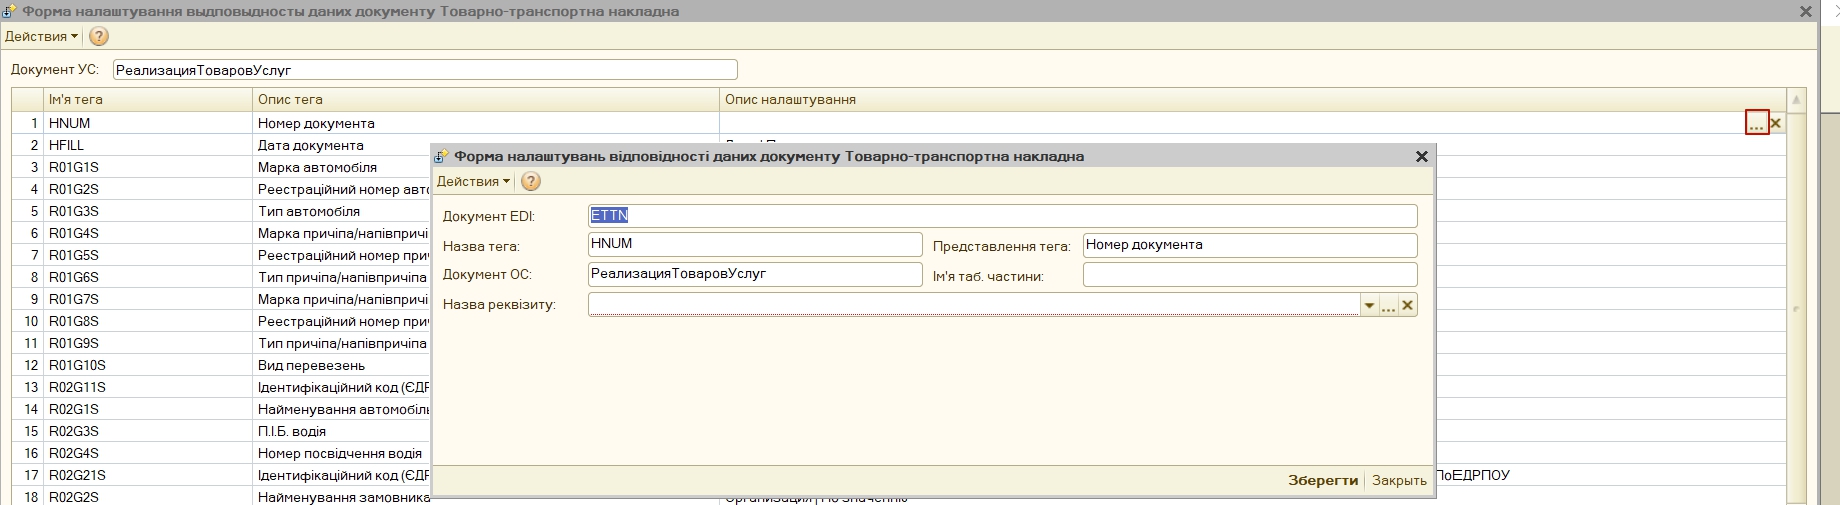The image size is (1840, 505).
Task: Open Действия menu in background form
Action: point(41,36)
